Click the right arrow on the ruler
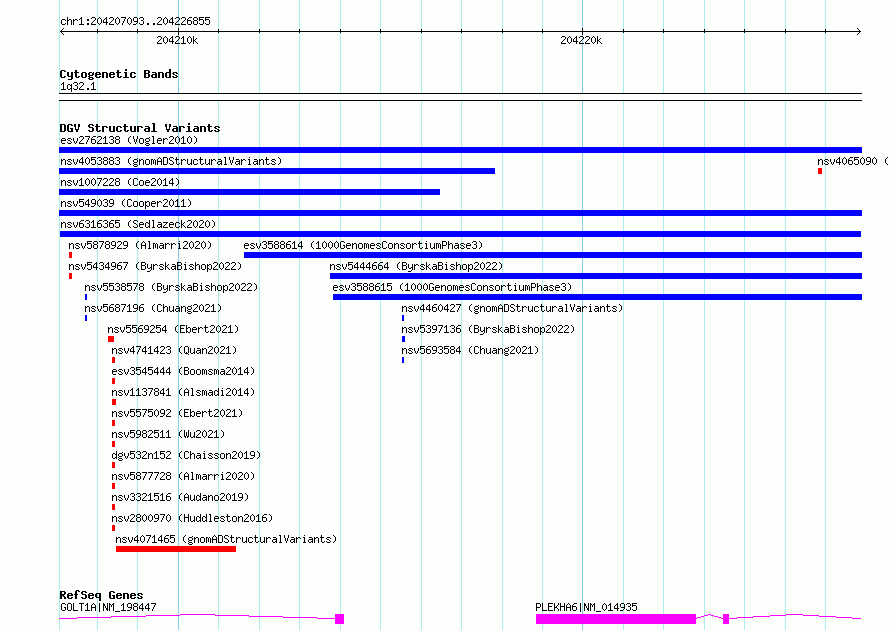The width and height of the screenshot is (890, 630). pos(859,31)
